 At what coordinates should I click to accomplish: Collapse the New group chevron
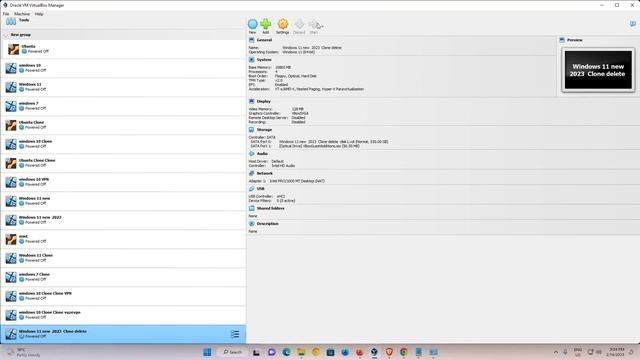[x=6, y=35]
